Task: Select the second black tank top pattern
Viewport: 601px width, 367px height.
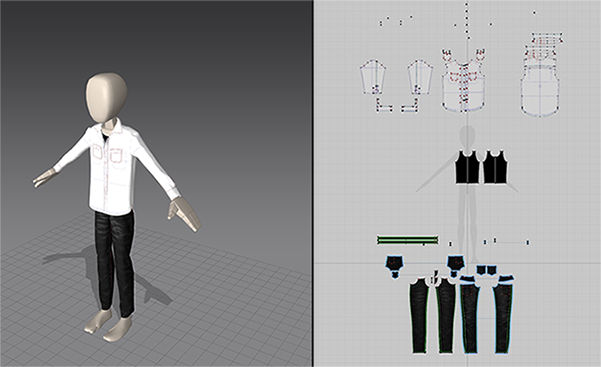Action: click(x=495, y=167)
